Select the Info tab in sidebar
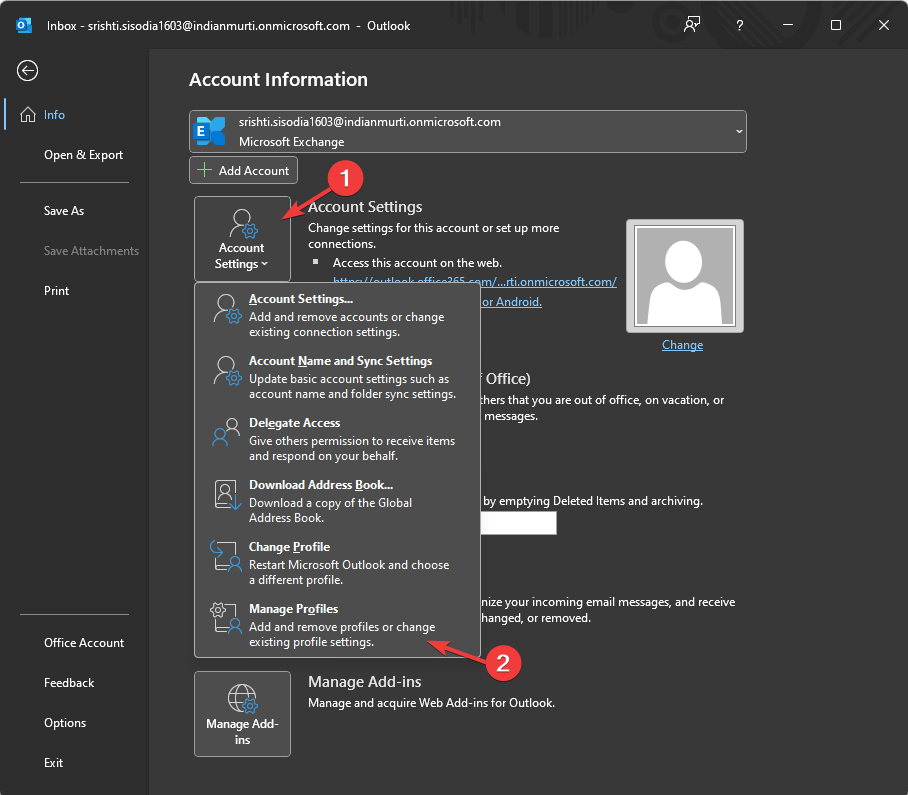 tap(75, 115)
